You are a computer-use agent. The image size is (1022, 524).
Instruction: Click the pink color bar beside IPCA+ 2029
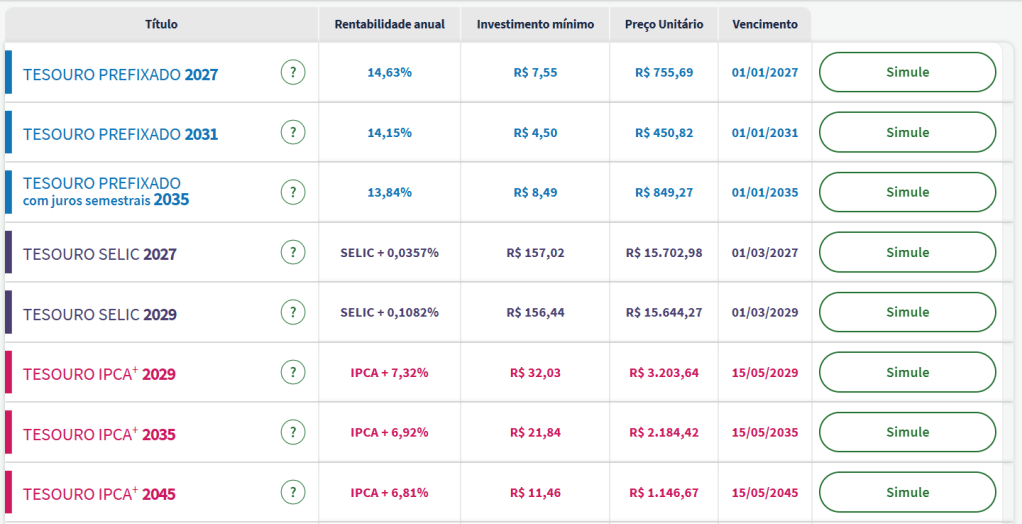(9, 372)
